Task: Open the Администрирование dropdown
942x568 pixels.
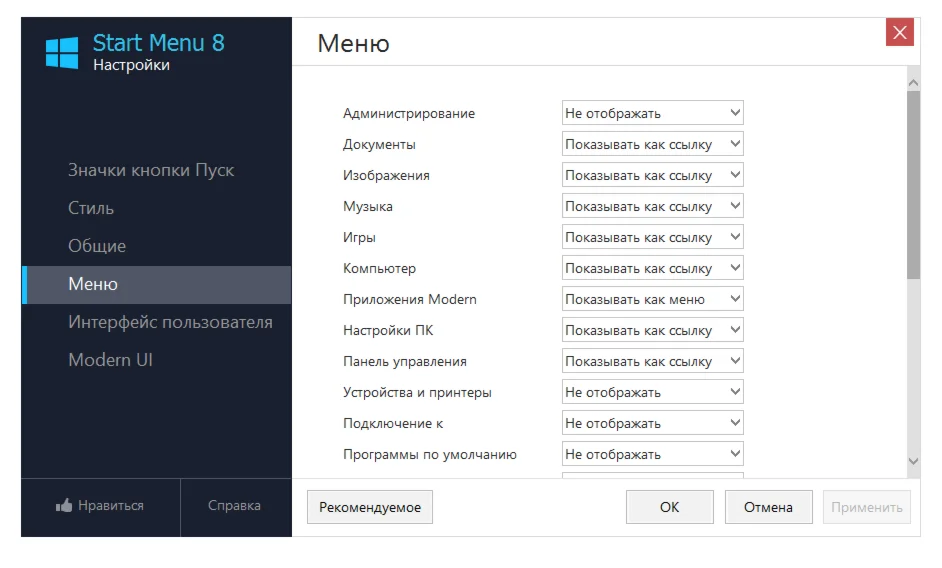Action: [652, 114]
